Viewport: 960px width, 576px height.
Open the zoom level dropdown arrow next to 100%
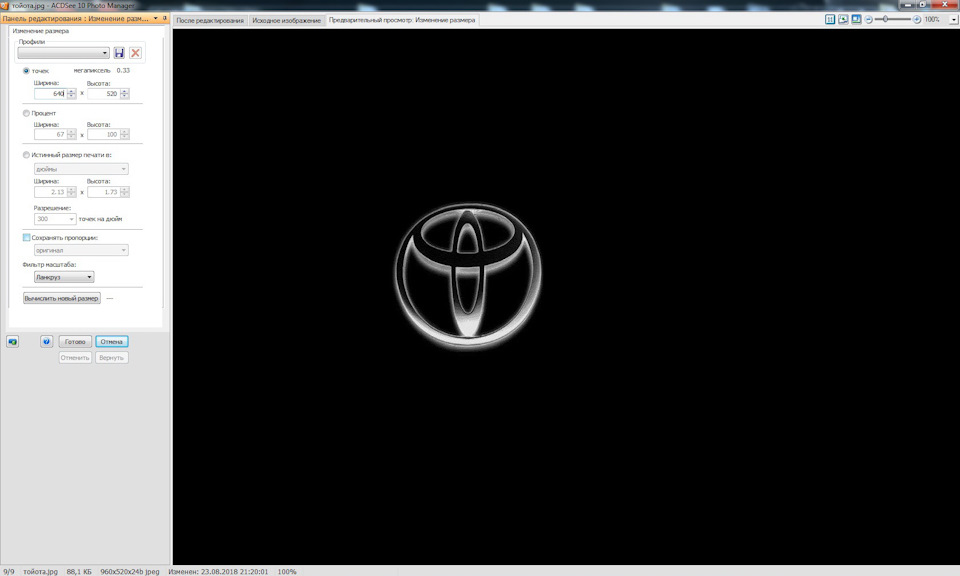point(953,20)
